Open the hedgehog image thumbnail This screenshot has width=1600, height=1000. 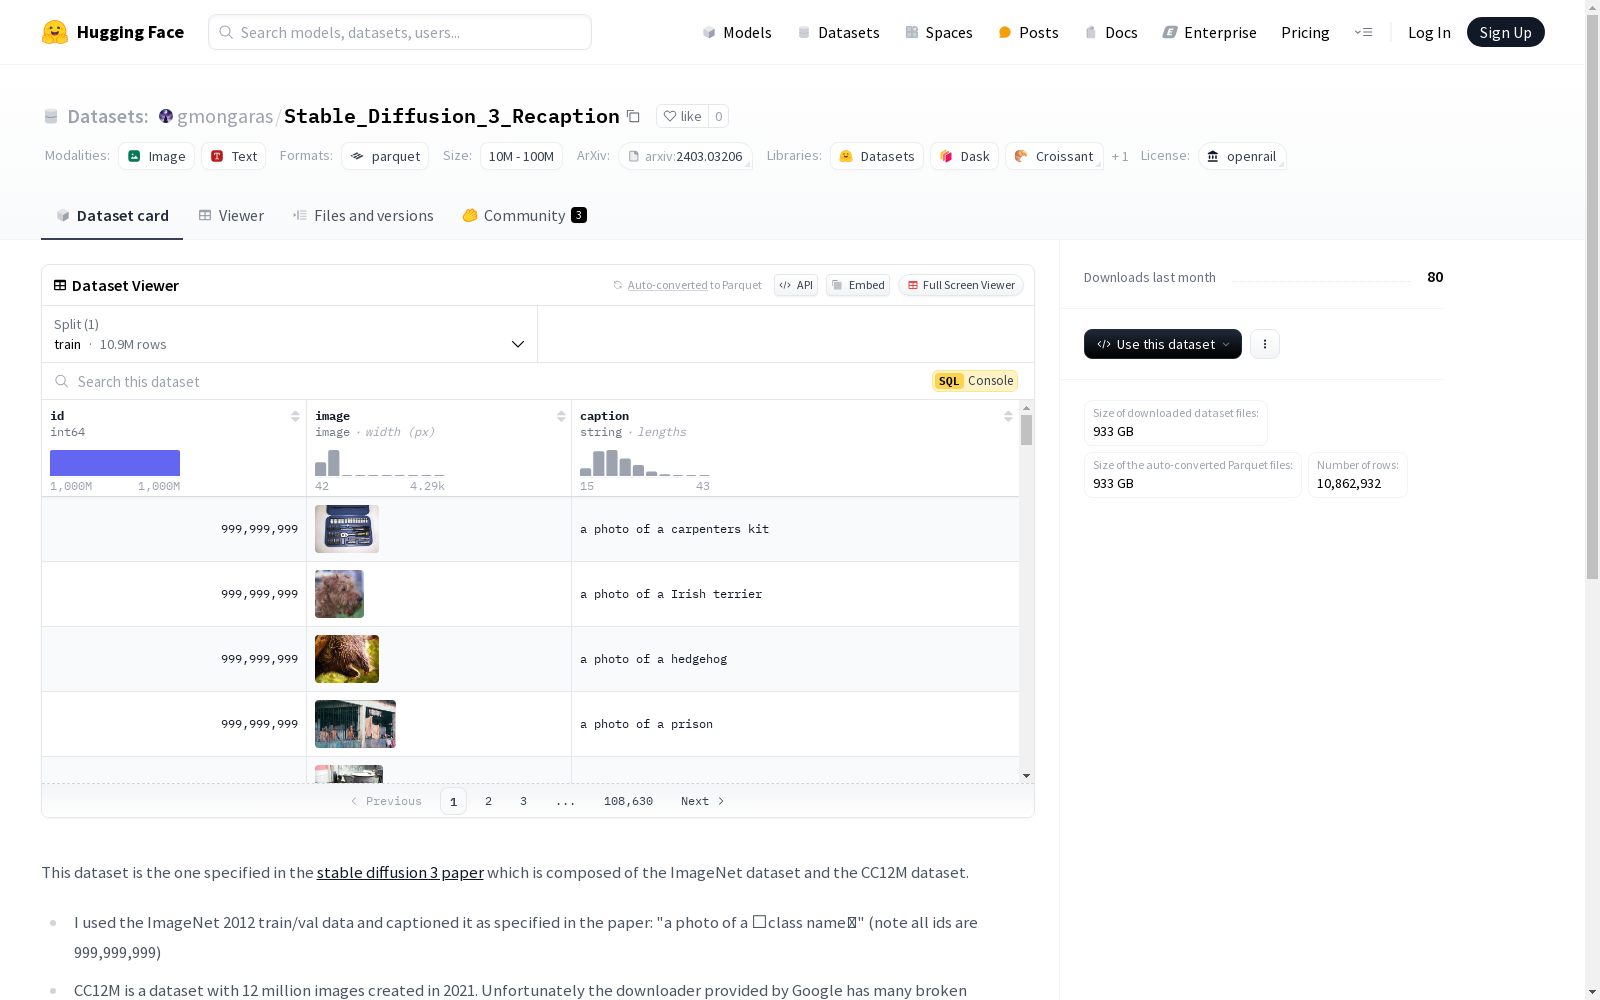pos(347,659)
